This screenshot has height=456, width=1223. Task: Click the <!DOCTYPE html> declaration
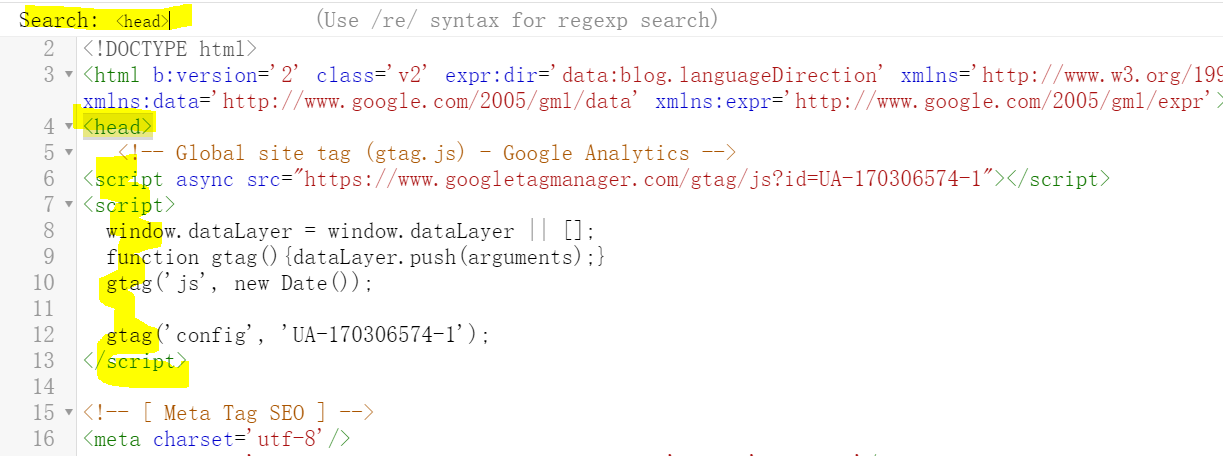click(x=170, y=49)
